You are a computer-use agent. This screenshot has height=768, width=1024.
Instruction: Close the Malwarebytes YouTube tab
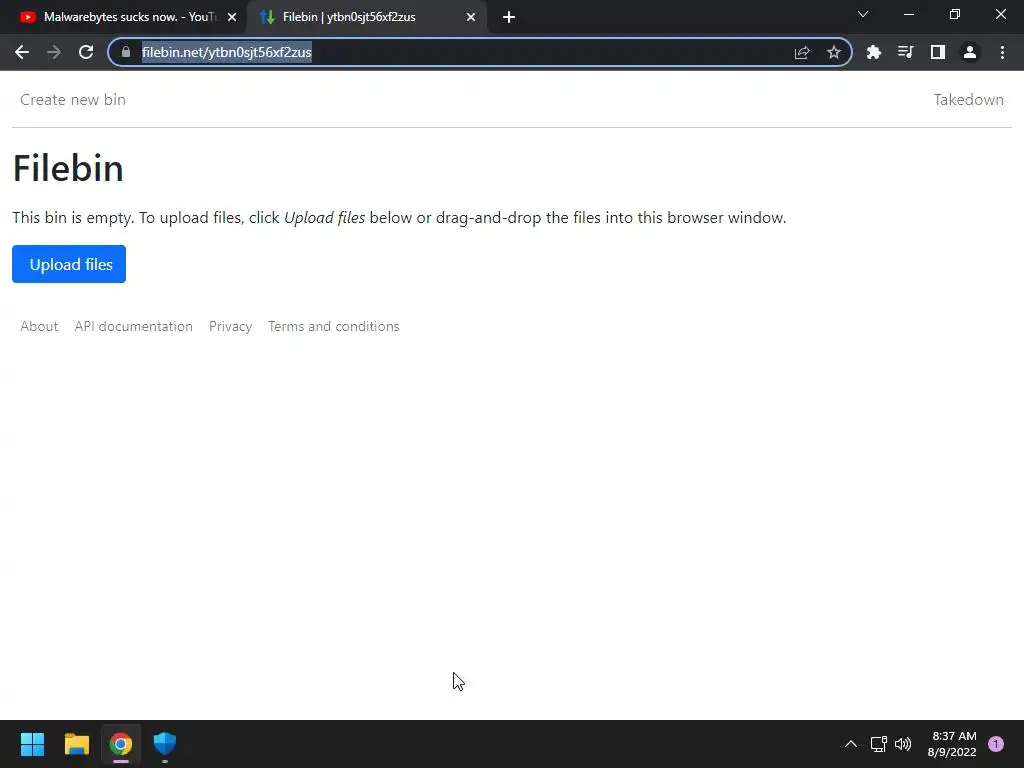[232, 17]
